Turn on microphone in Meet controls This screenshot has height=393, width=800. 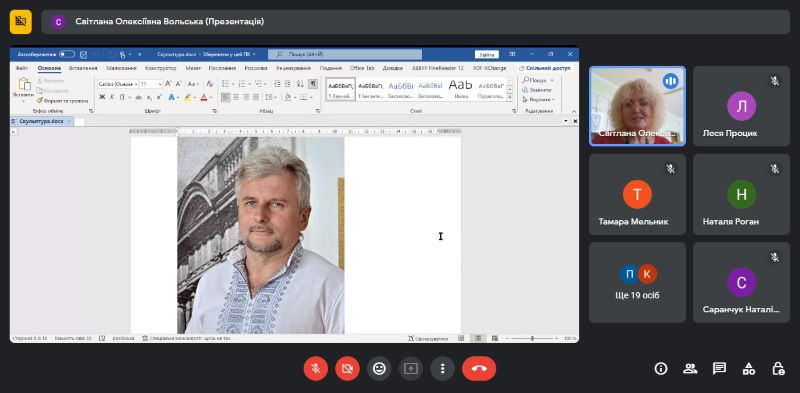click(315, 369)
